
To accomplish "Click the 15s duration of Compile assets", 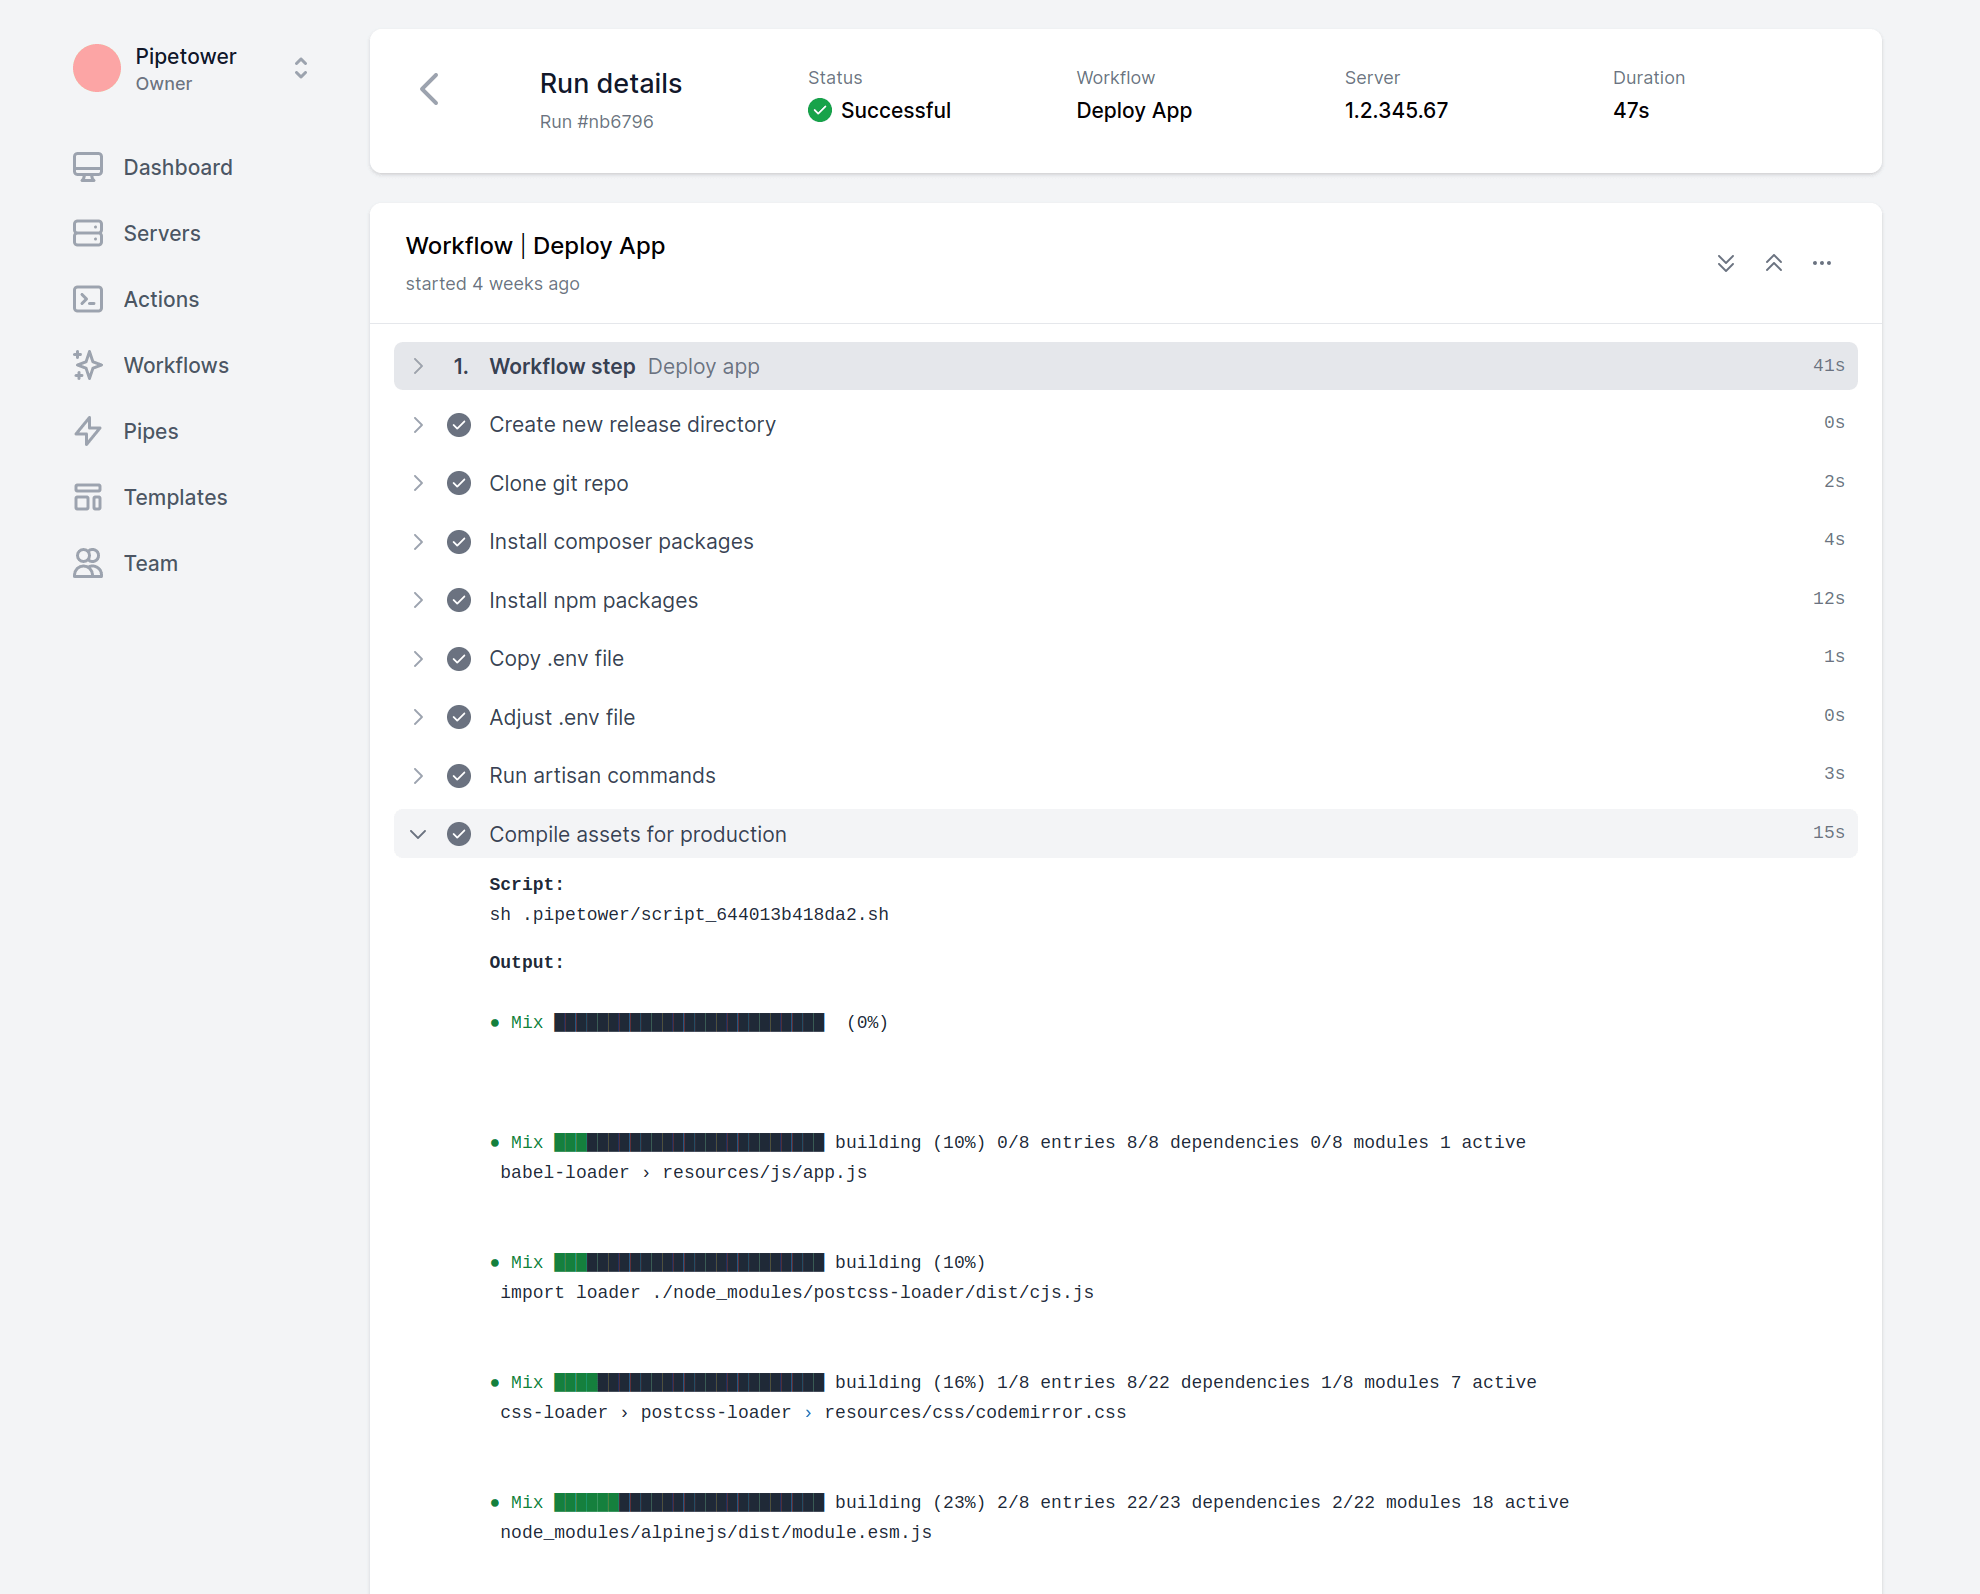I will 1829,832.
